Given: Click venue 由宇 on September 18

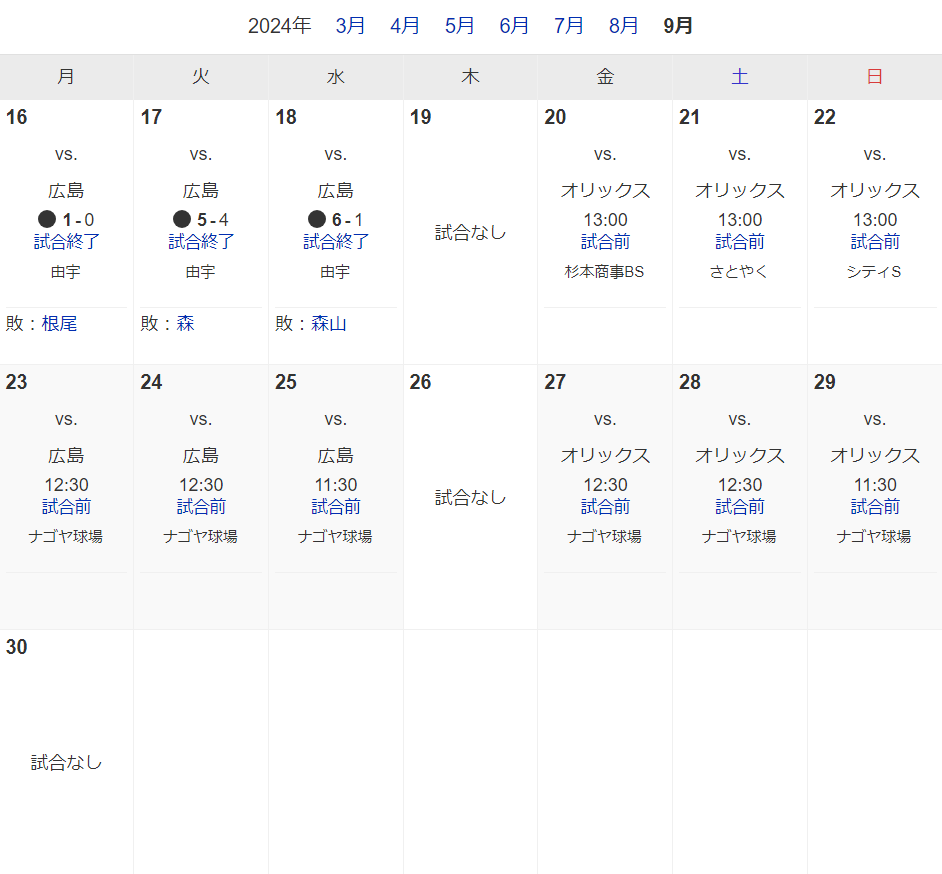Looking at the screenshot, I should pos(335,272).
